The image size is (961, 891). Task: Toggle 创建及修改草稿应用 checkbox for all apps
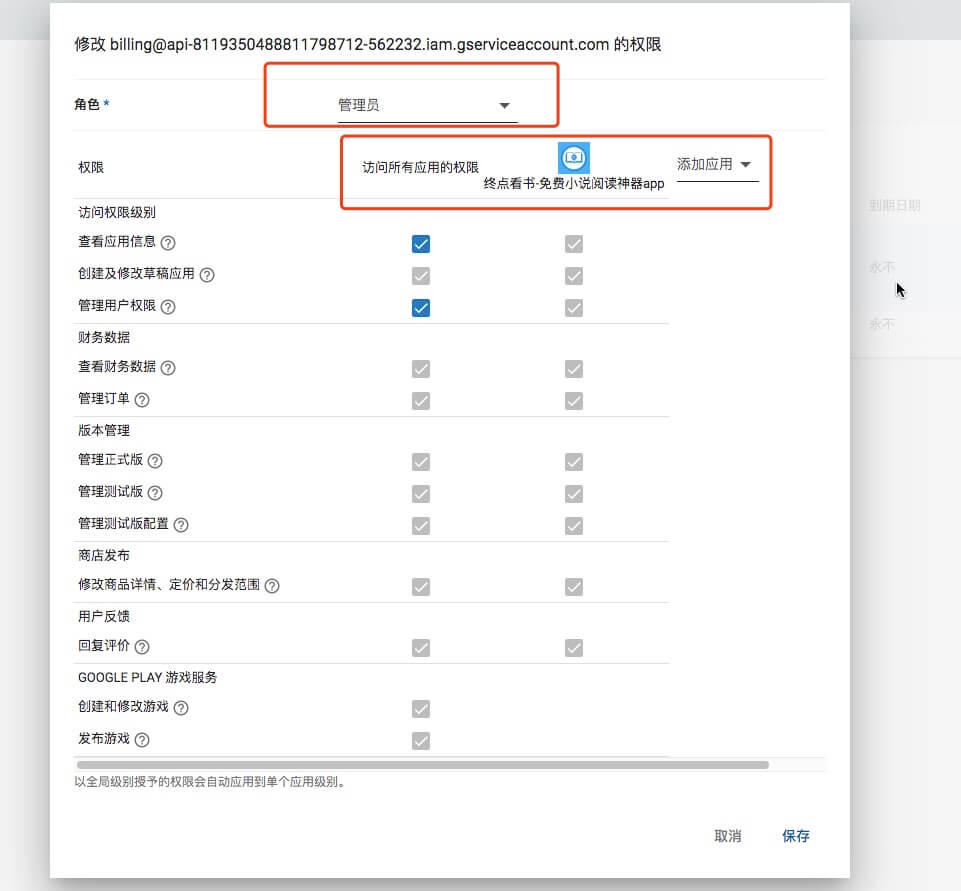coord(421,276)
